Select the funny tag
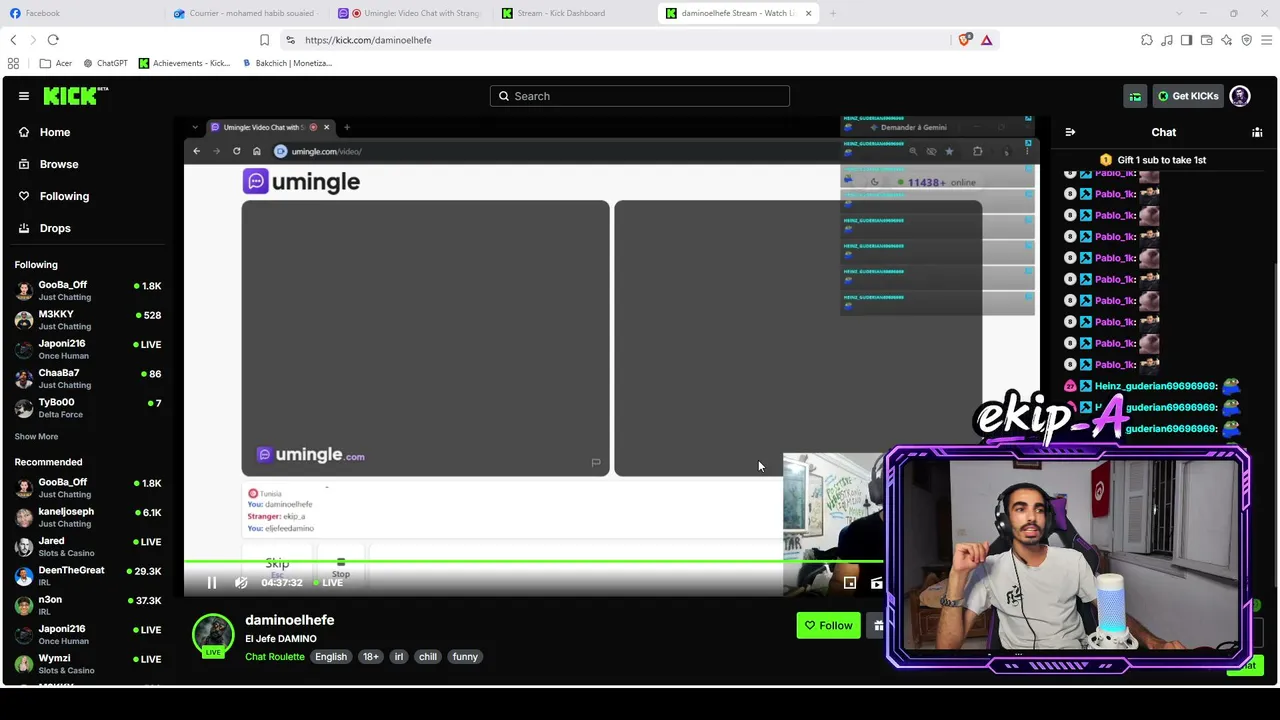 [x=465, y=657]
